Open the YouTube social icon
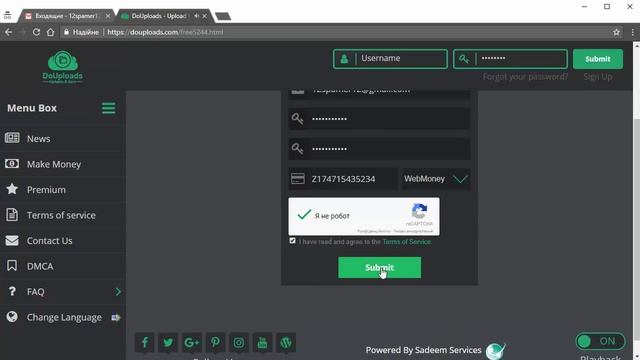The image size is (640, 360). pos(262,342)
